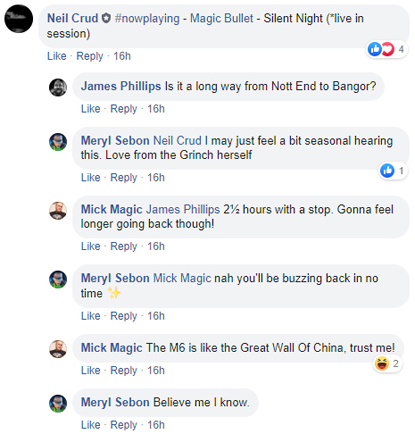
Task: Like the 'Believe me I know' comment
Action: pos(91,425)
